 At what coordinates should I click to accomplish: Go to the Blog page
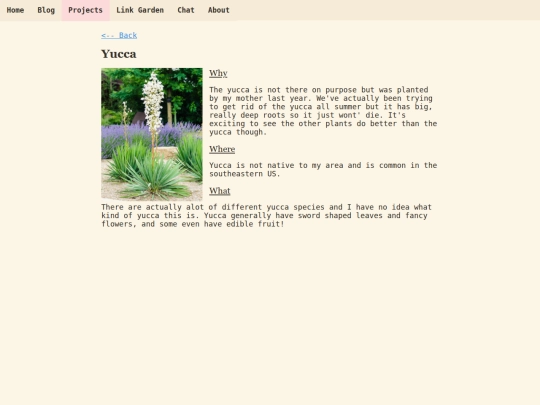tap(46, 10)
